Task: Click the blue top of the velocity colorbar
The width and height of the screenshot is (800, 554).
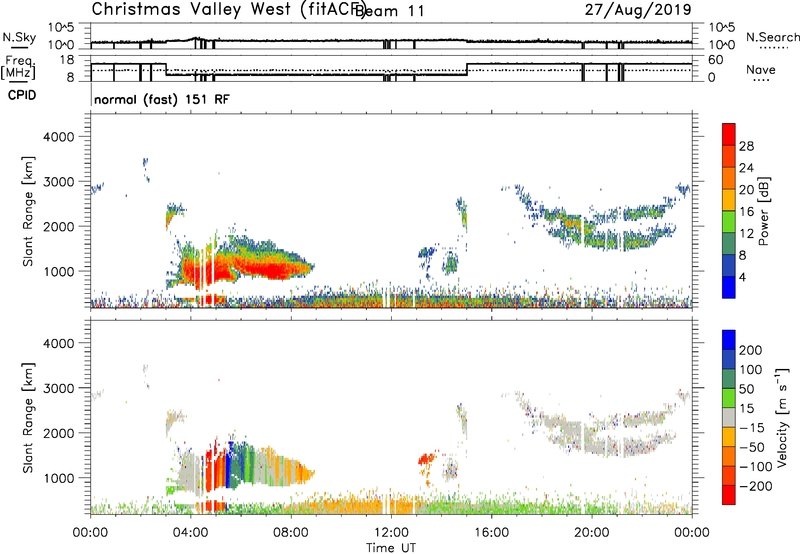Action: point(729,340)
